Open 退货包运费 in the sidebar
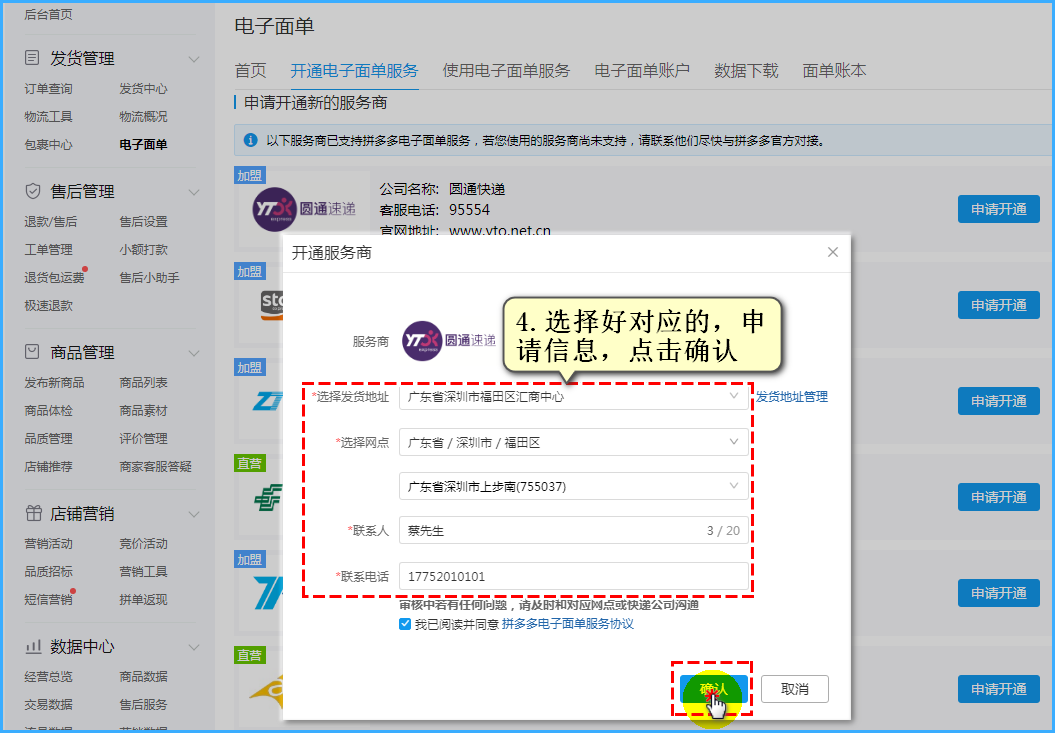 tap(54, 277)
